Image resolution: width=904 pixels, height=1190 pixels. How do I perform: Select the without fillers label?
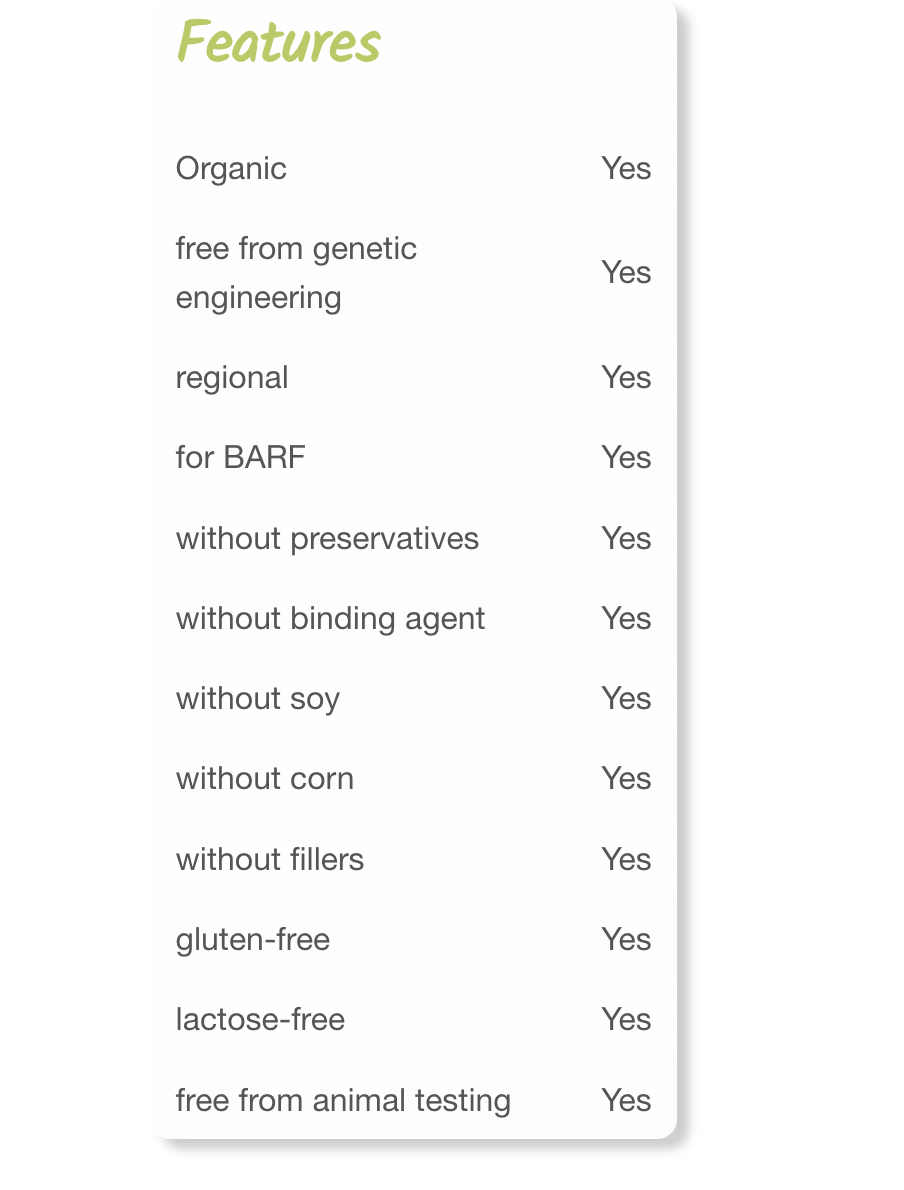pyautogui.click(x=270, y=860)
